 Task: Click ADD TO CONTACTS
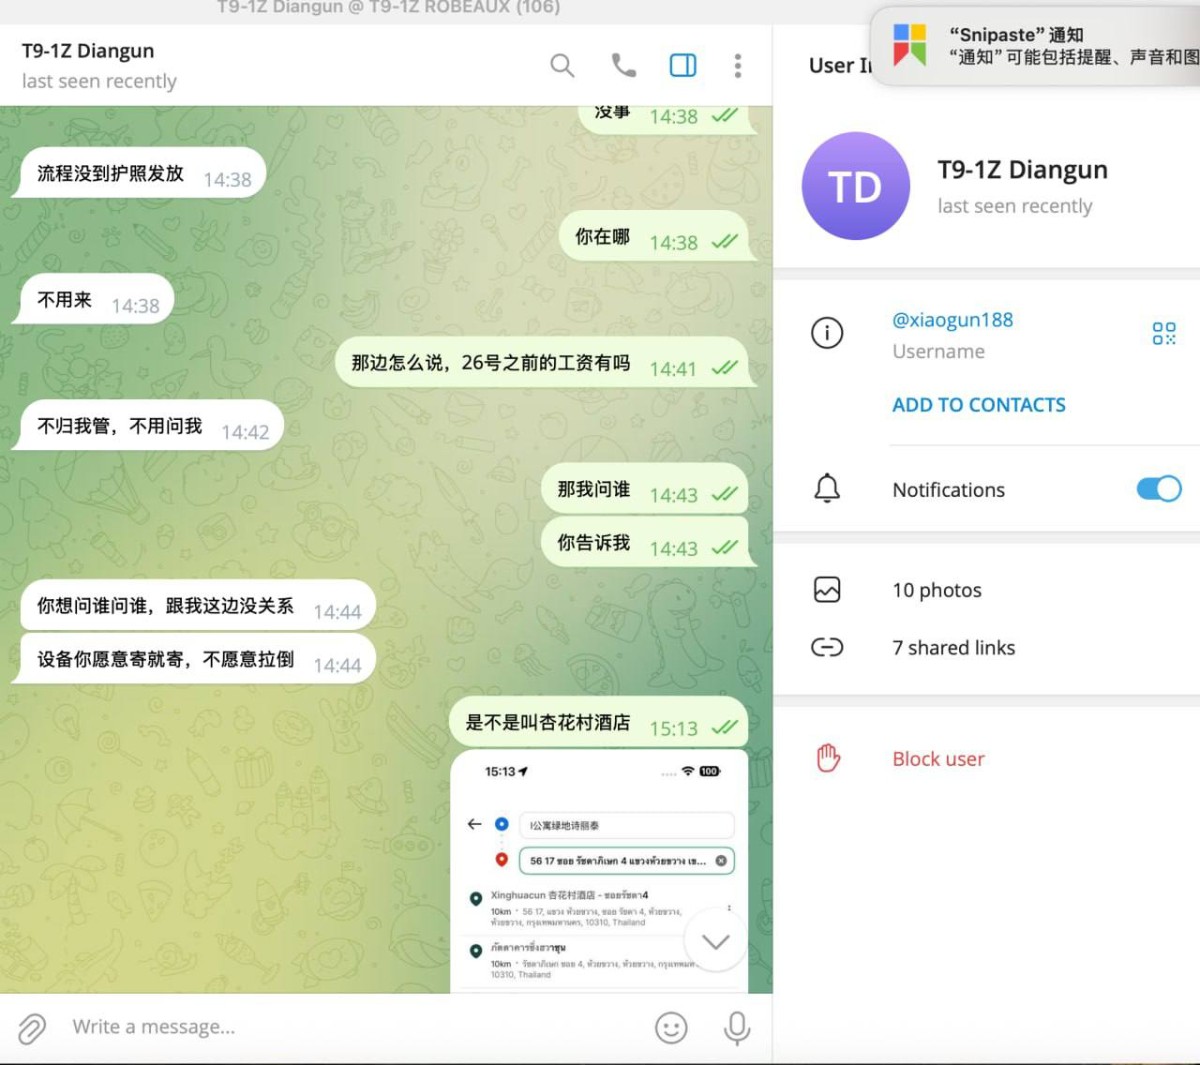(x=979, y=405)
